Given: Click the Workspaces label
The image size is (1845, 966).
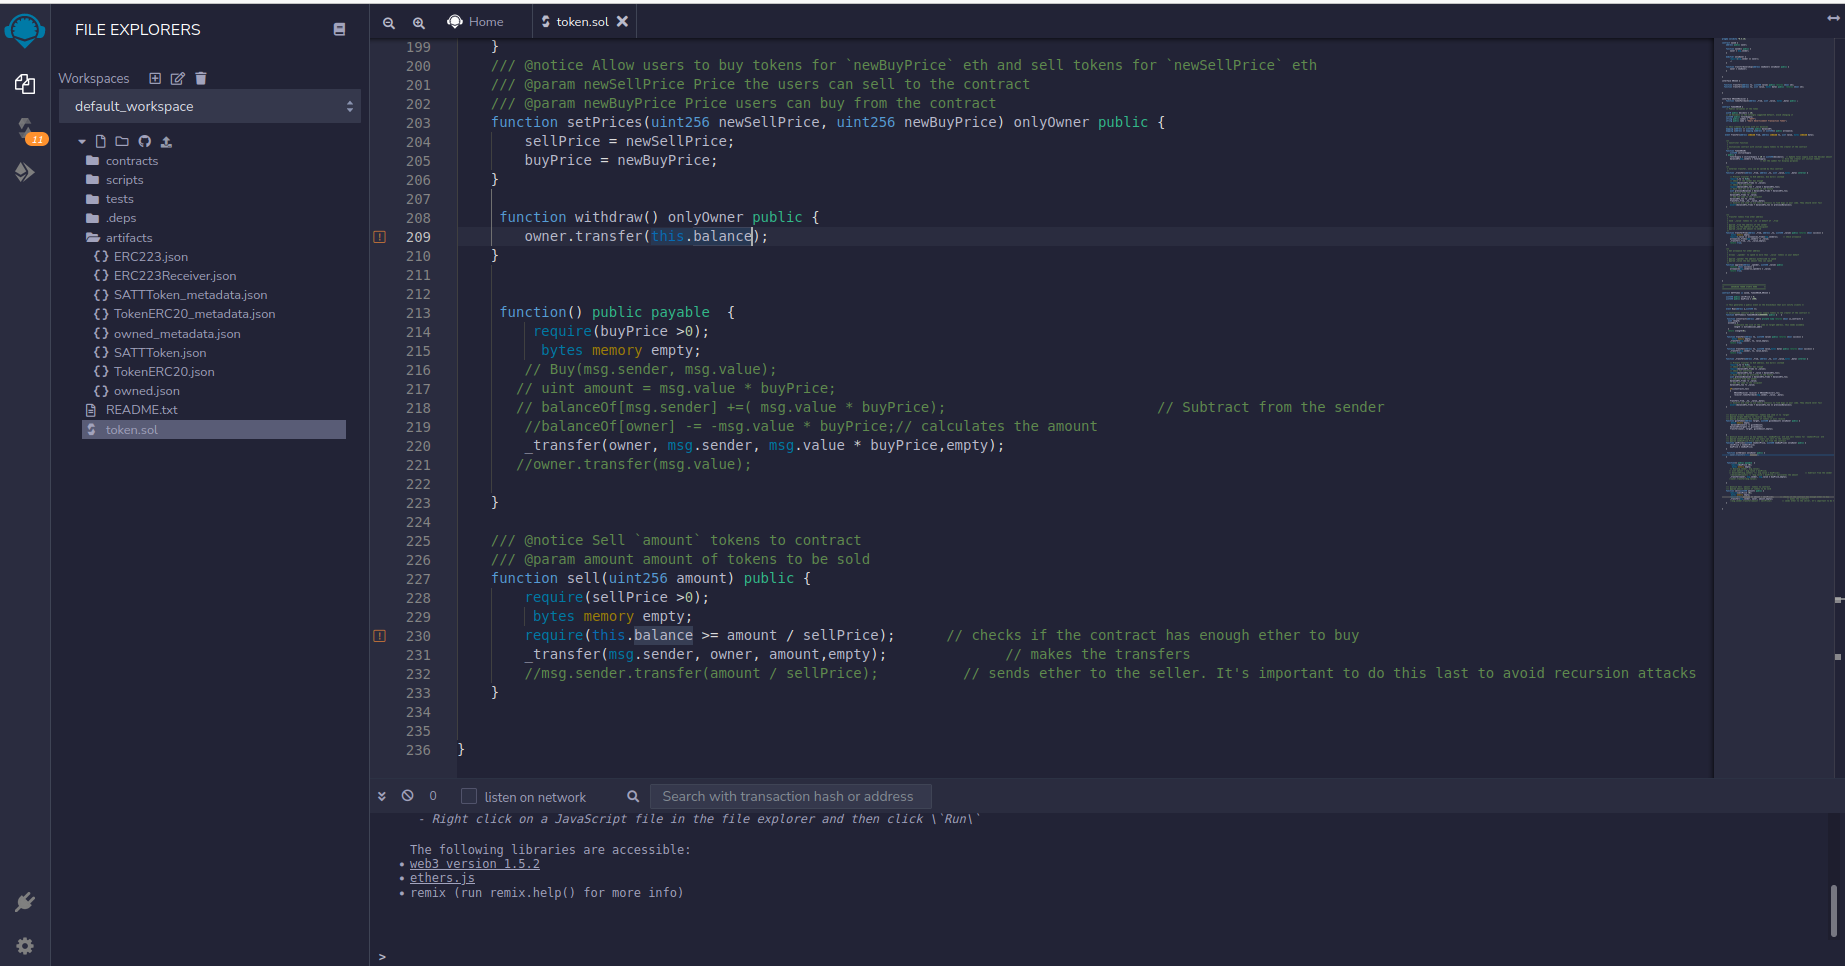Looking at the screenshot, I should [94, 78].
